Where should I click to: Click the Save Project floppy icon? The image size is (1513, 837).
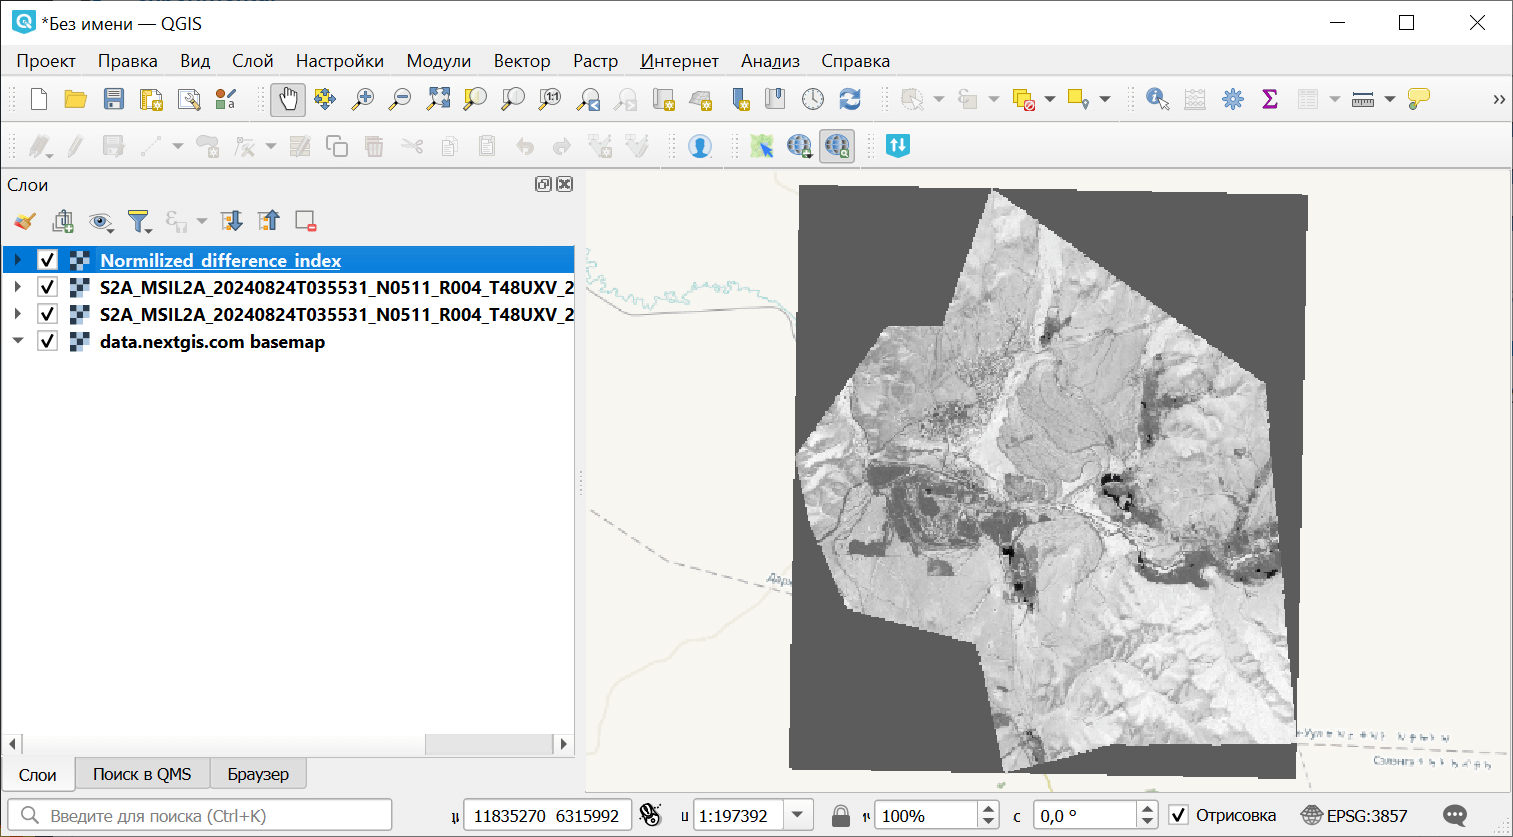pyautogui.click(x=114, y=99)
